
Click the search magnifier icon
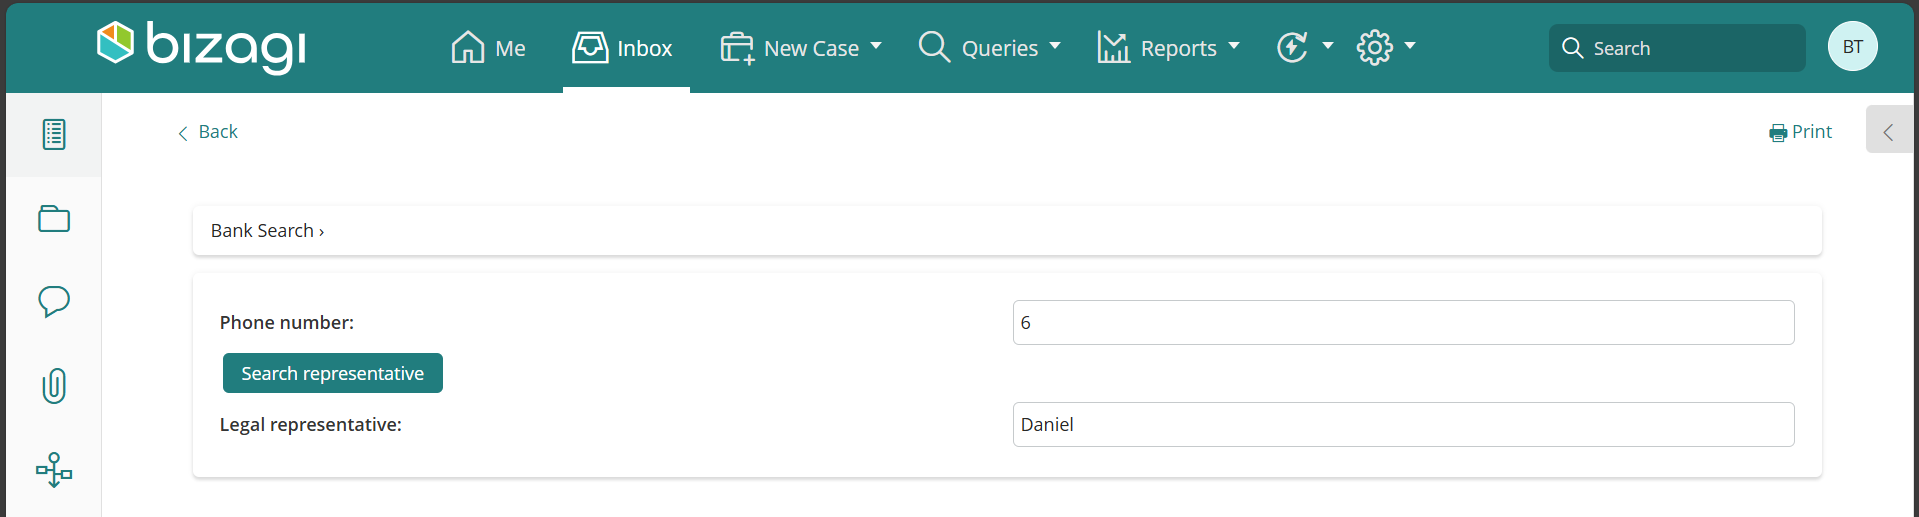click(1572, 48)
